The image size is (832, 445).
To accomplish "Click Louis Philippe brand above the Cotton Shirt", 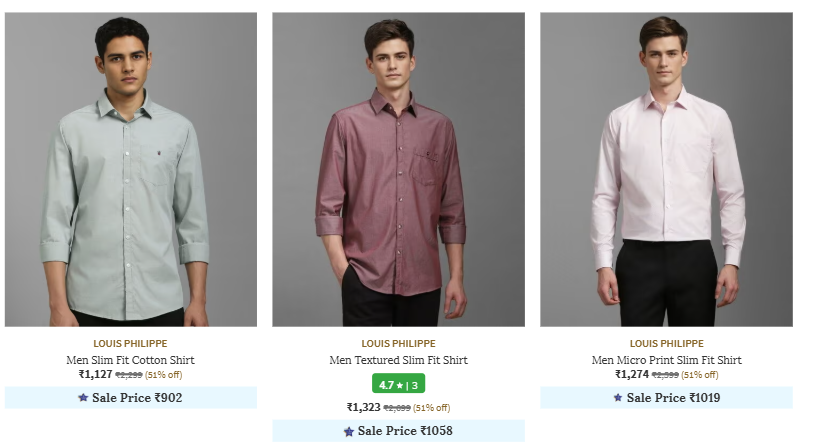I will [x=130, y=343].
